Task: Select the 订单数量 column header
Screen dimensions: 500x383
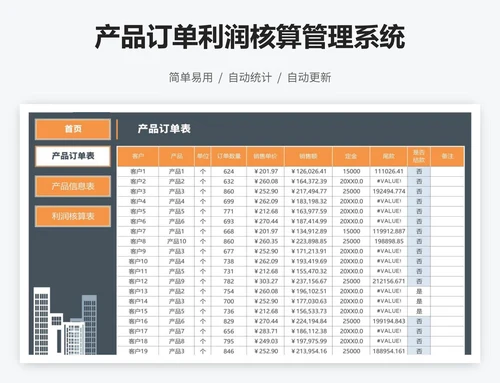Action: click(229, 156)
